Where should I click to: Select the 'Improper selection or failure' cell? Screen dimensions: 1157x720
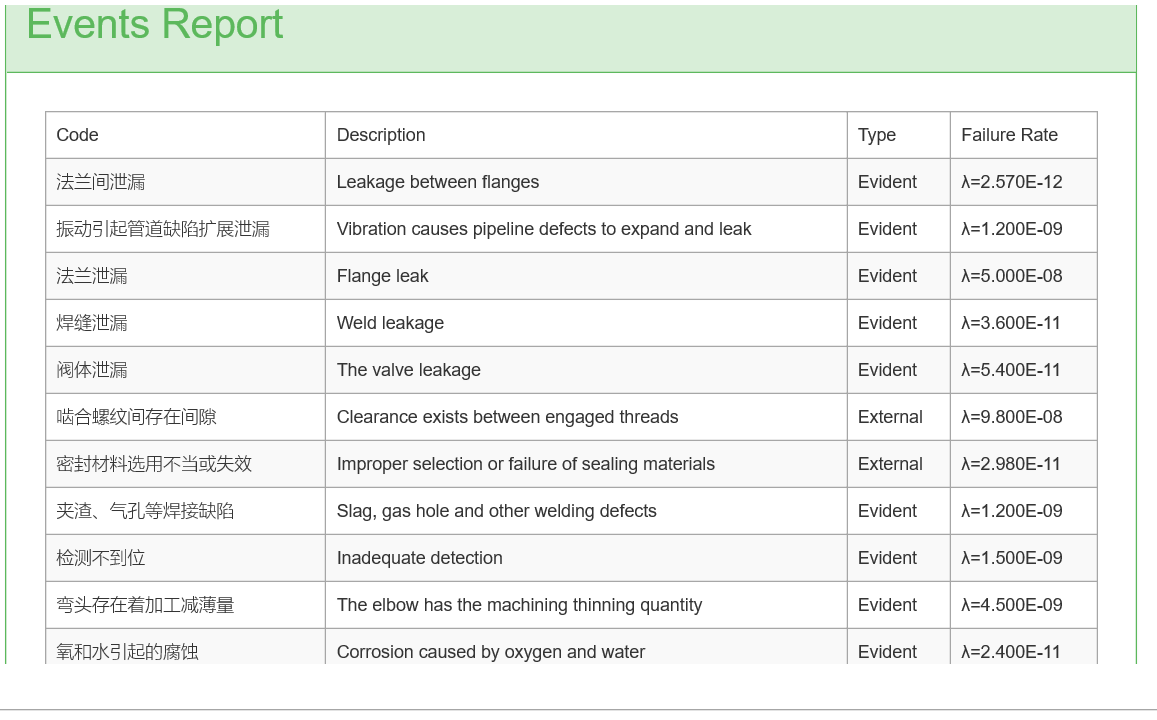point(526,464)
